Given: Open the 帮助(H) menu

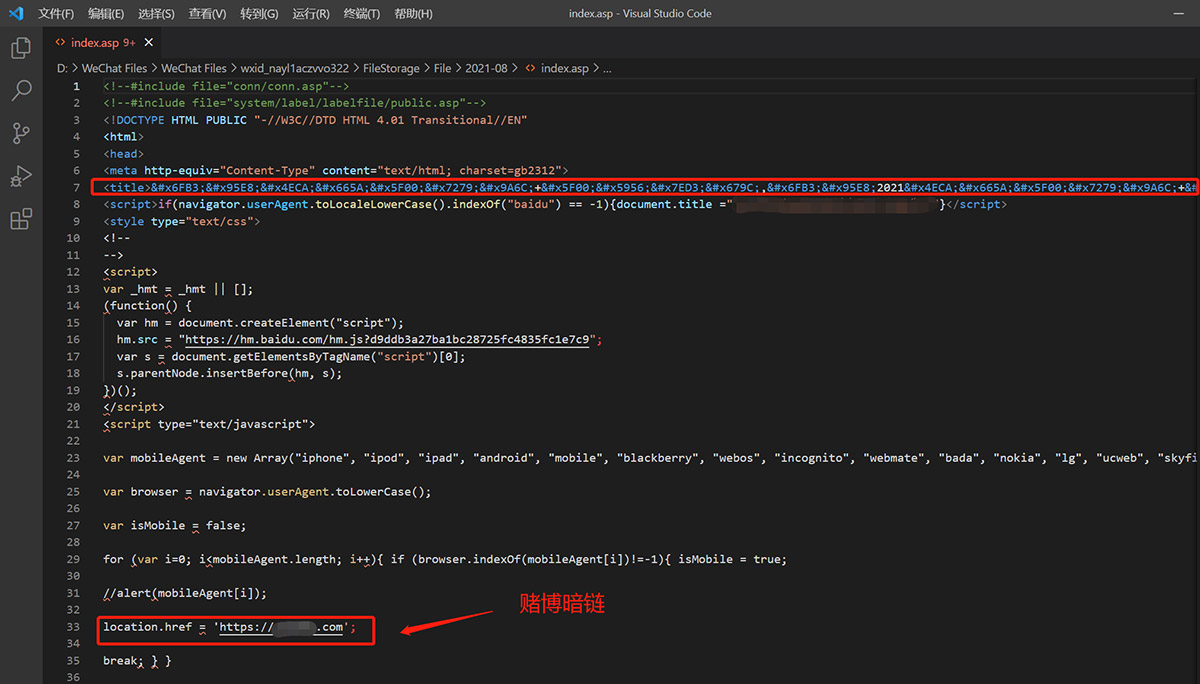Looking at the screenshot, I should click(x=413, y=14).
